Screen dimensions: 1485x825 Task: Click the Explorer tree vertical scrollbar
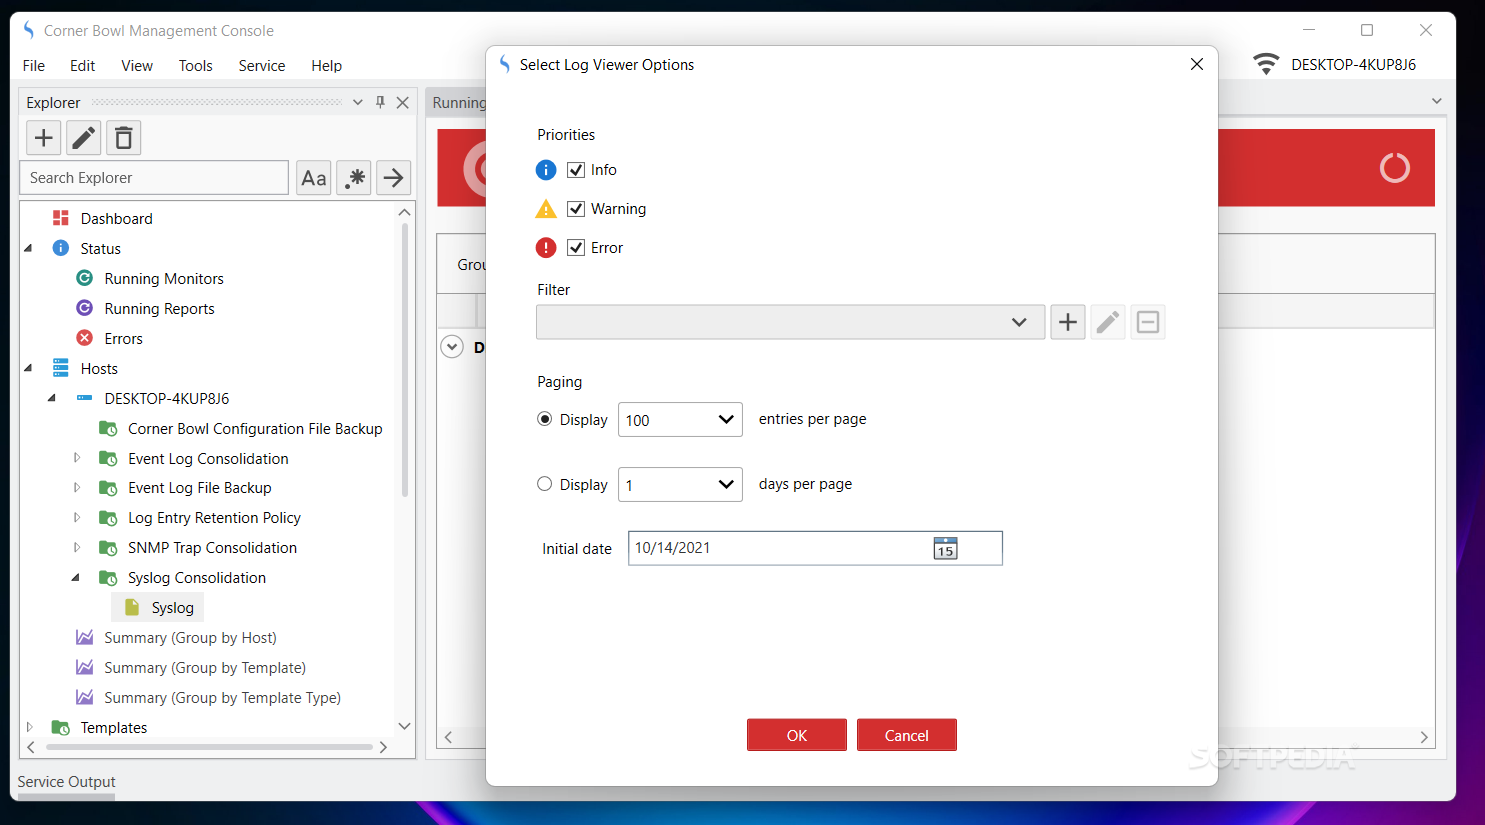coord(404,360)
